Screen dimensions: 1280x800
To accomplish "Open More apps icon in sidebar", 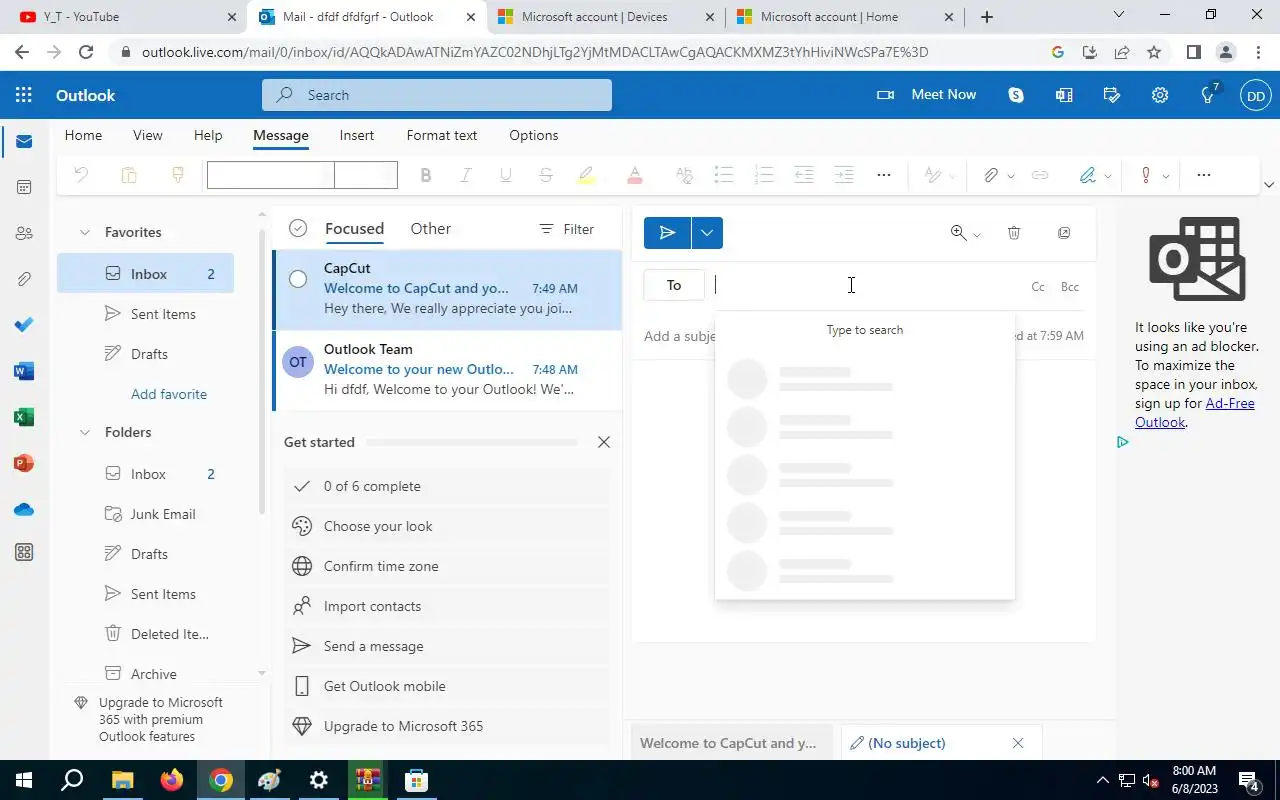I will [x=24, y=552].
